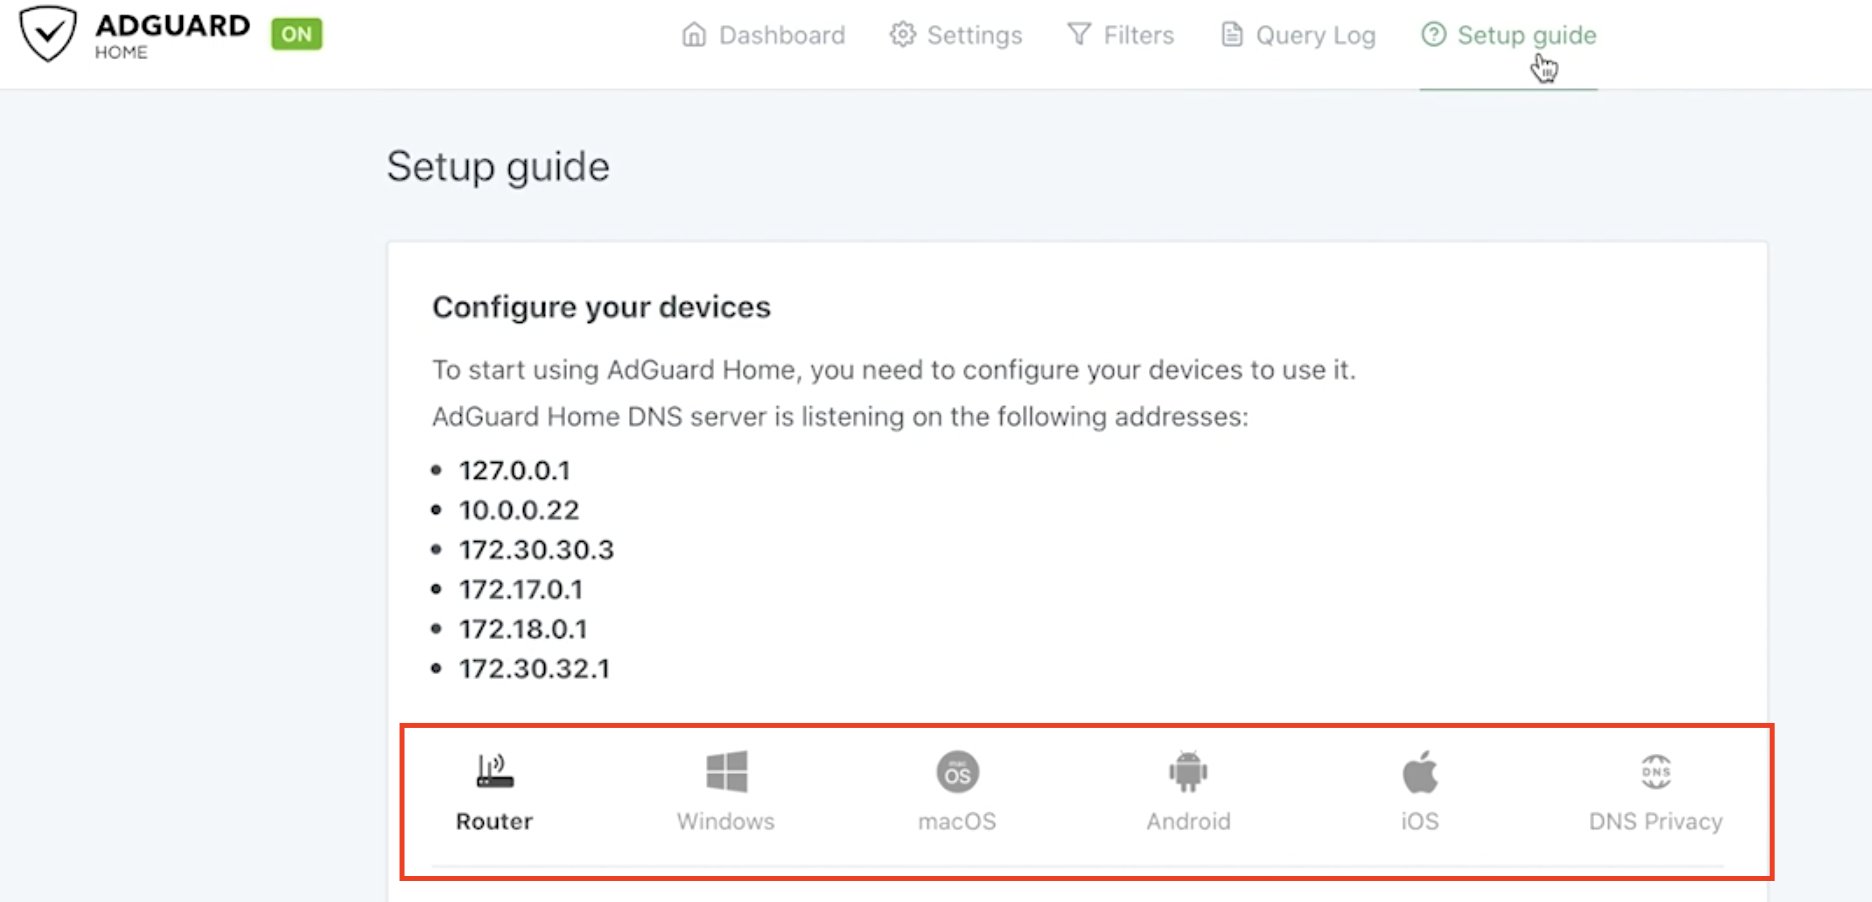This screenshot has width=1872, height=902.
Task: Select the iOS Apple icon
Action: (x=1419, y=770)
